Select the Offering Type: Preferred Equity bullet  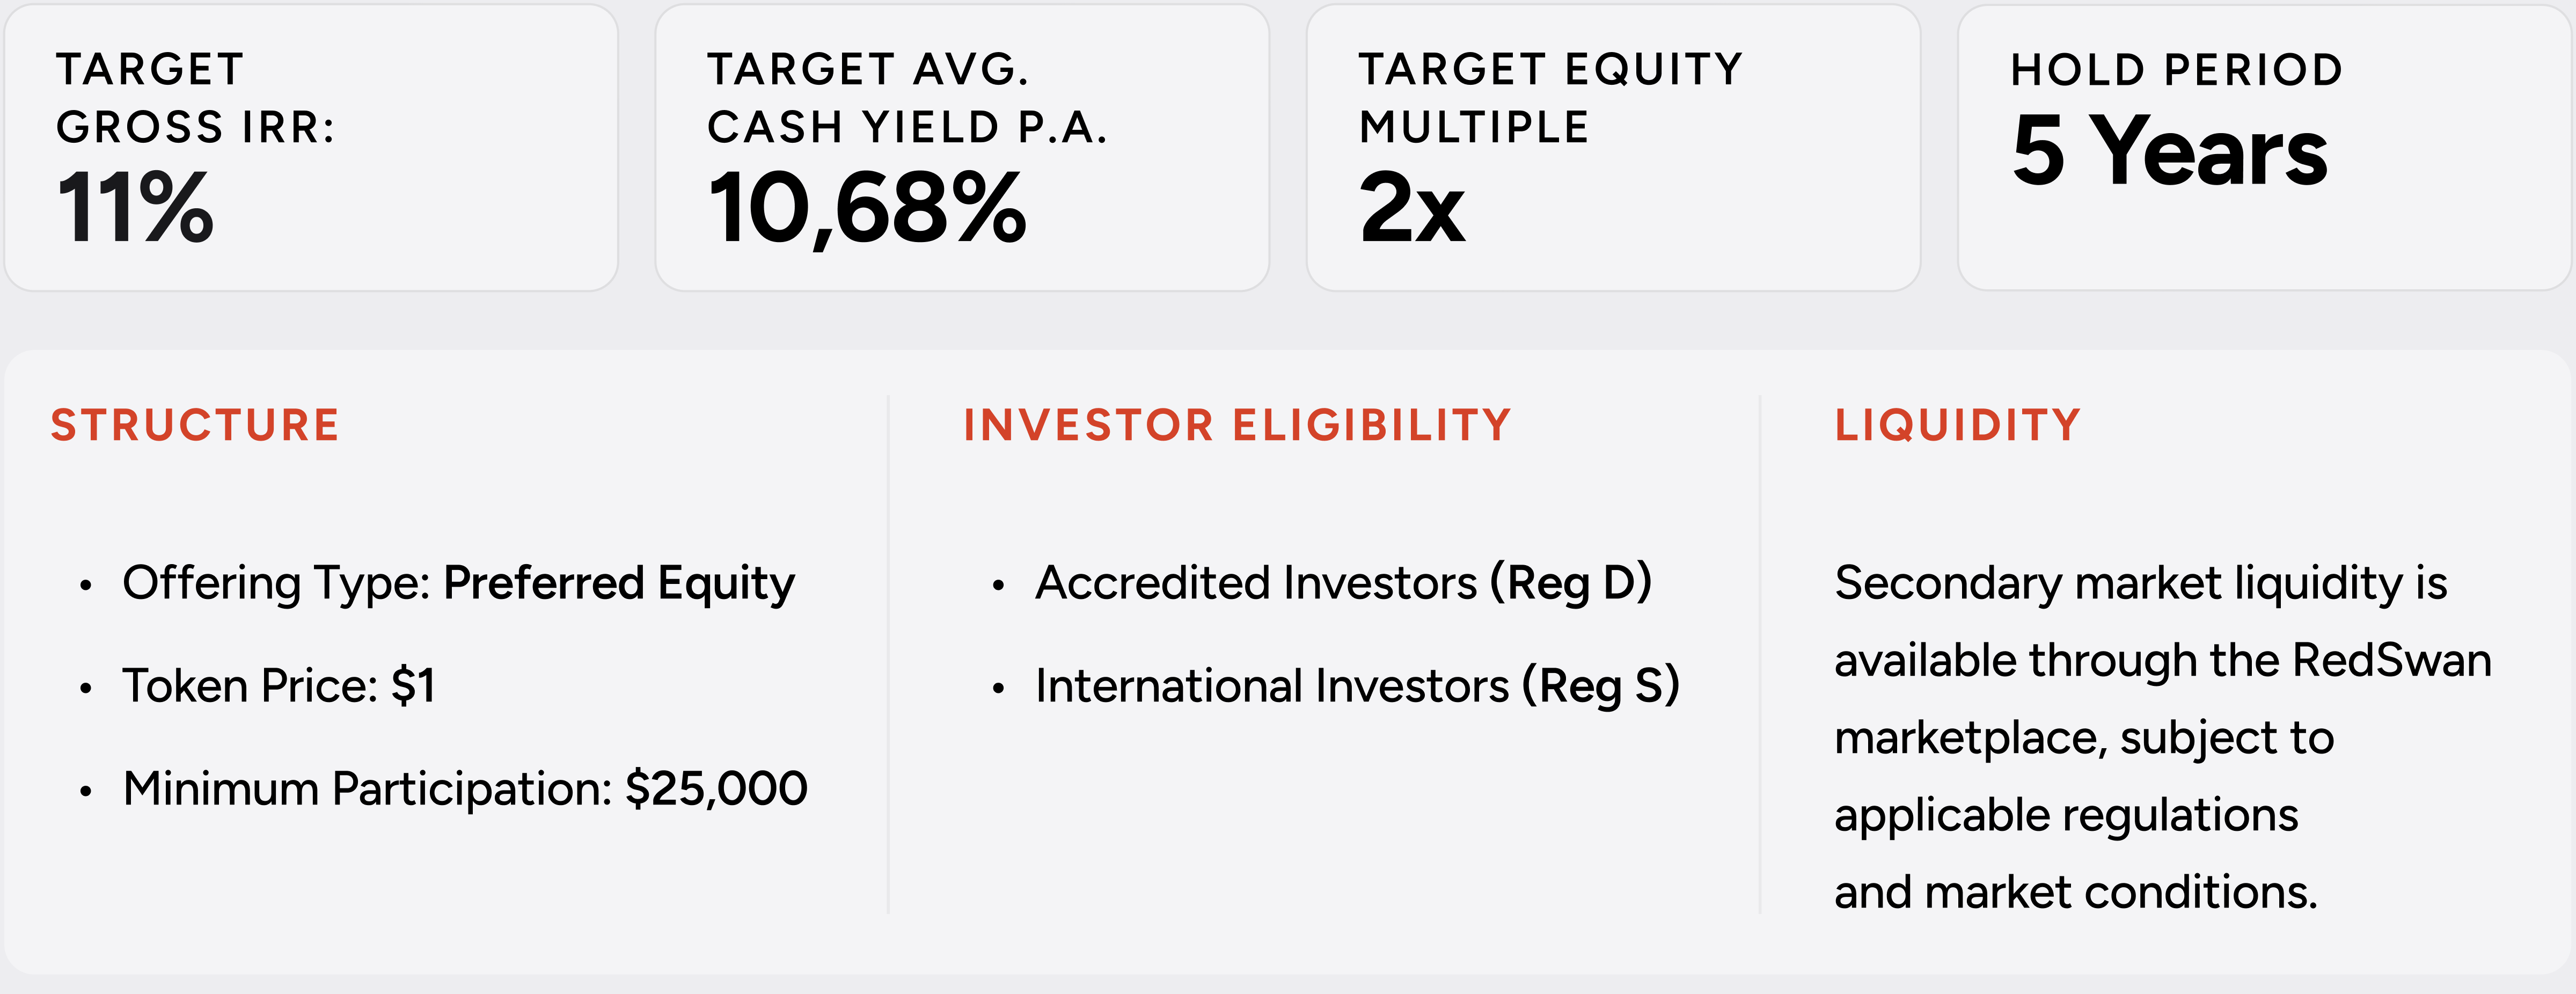coord(458,583)
